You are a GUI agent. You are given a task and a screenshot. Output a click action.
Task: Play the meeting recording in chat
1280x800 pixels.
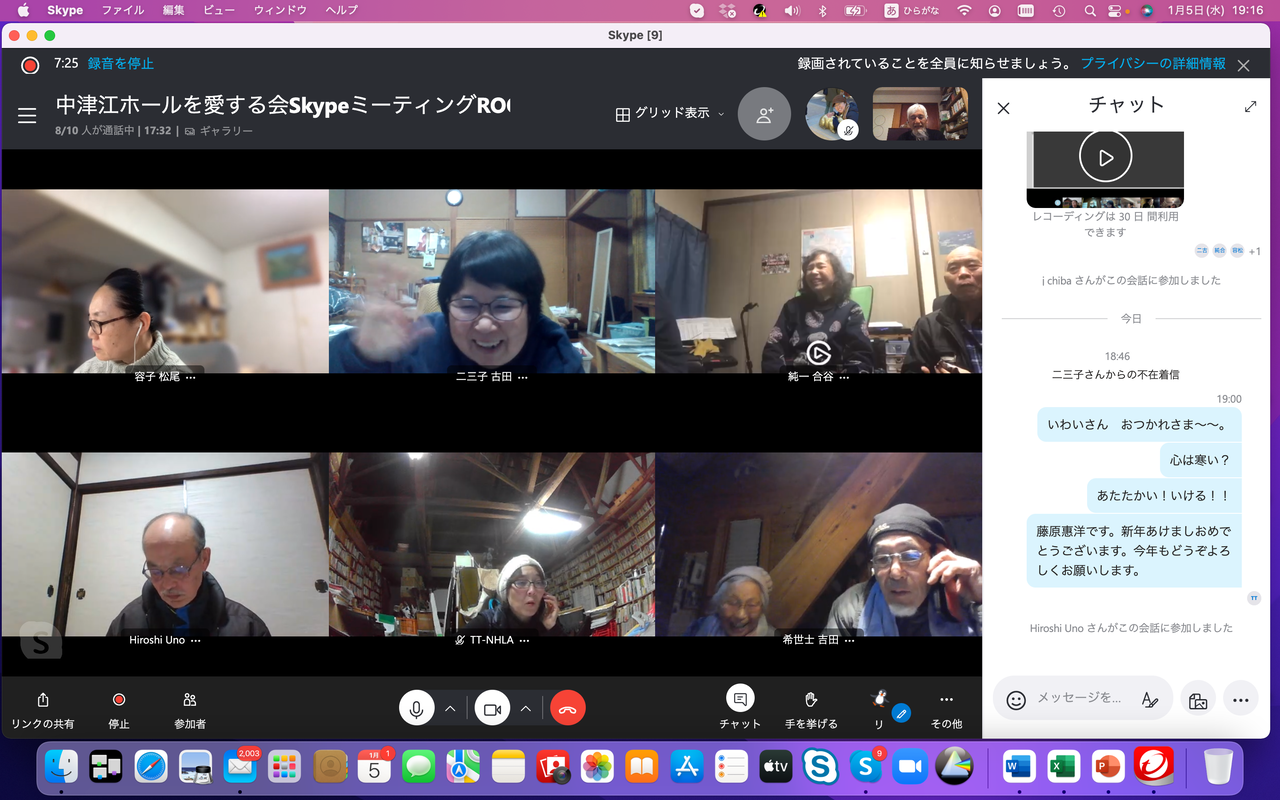[1105, 157]
